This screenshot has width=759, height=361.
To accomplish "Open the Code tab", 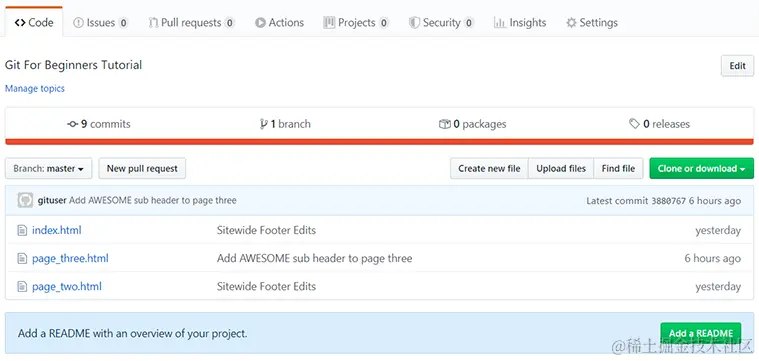I will [x=34, y=22].
